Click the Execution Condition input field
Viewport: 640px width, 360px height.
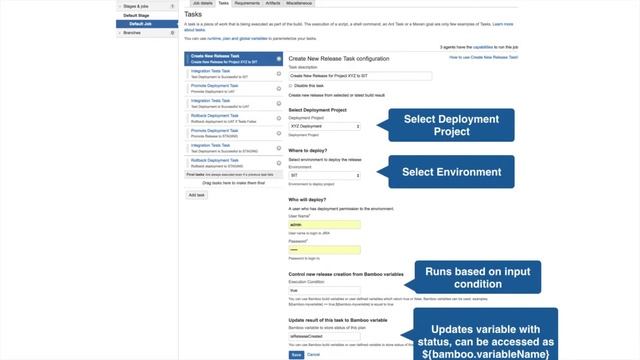tap(324, 291)
